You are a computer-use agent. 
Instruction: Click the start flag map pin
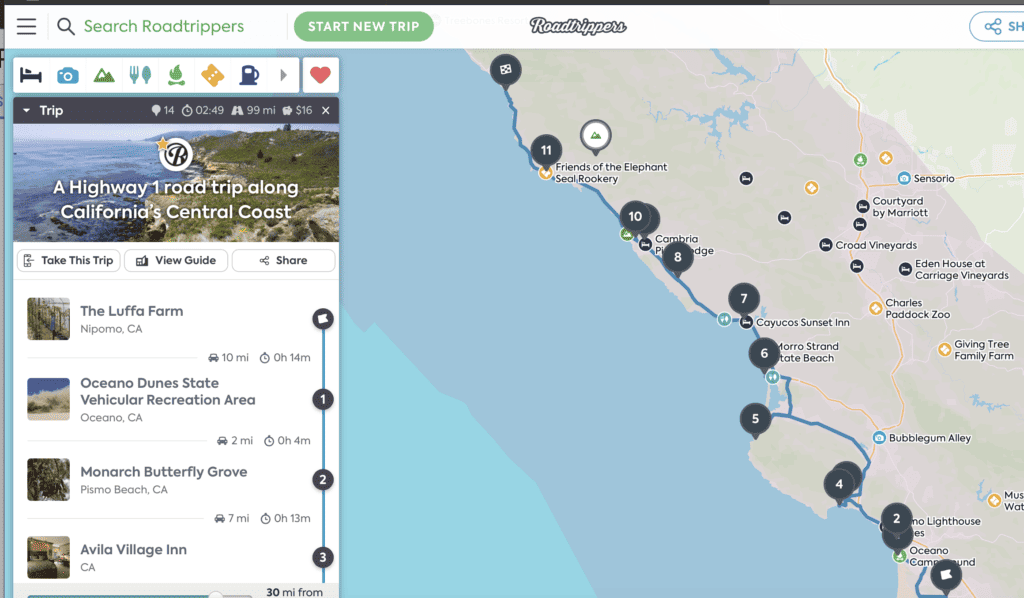(x=946, y=576)
